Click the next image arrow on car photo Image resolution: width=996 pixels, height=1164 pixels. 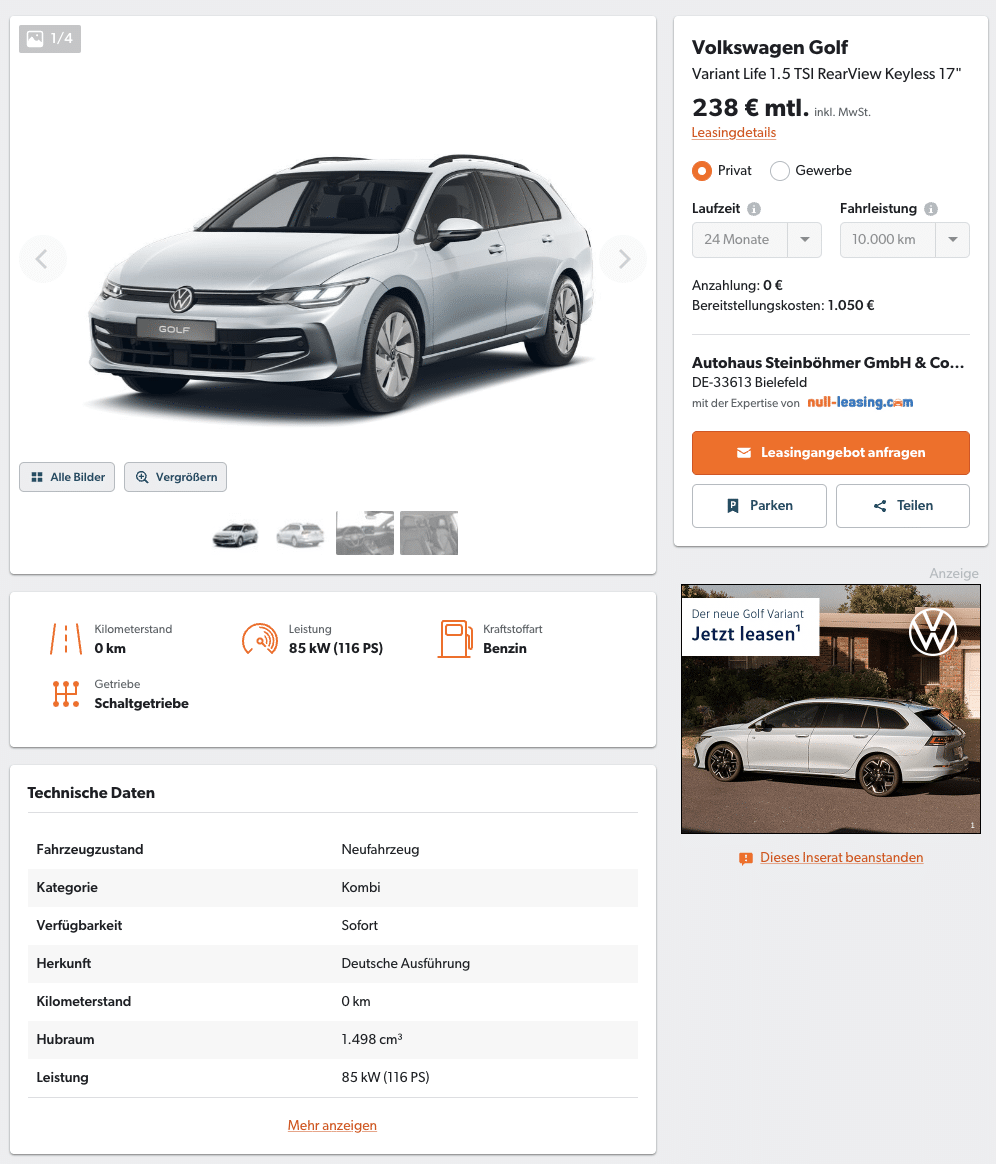(x=623, y=259)
